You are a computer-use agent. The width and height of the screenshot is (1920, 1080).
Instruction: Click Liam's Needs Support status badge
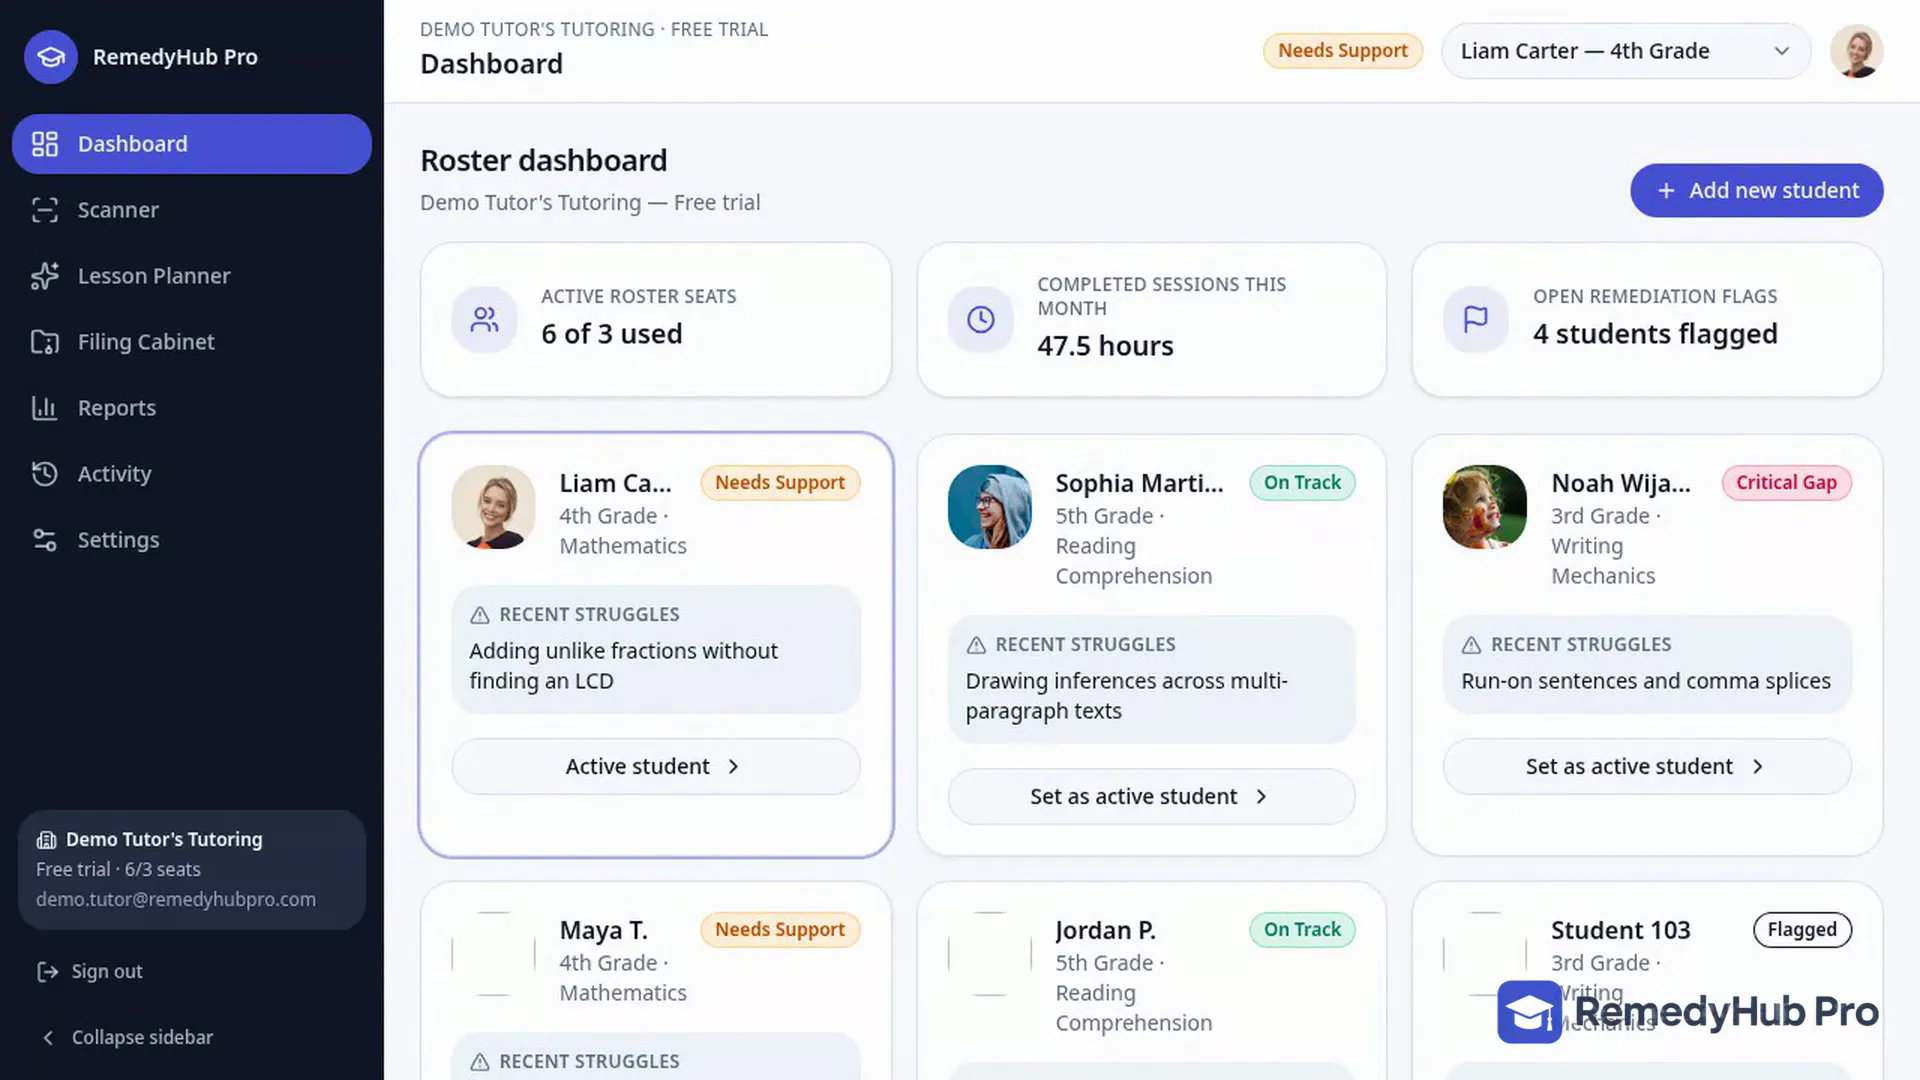tap(780, 483)
